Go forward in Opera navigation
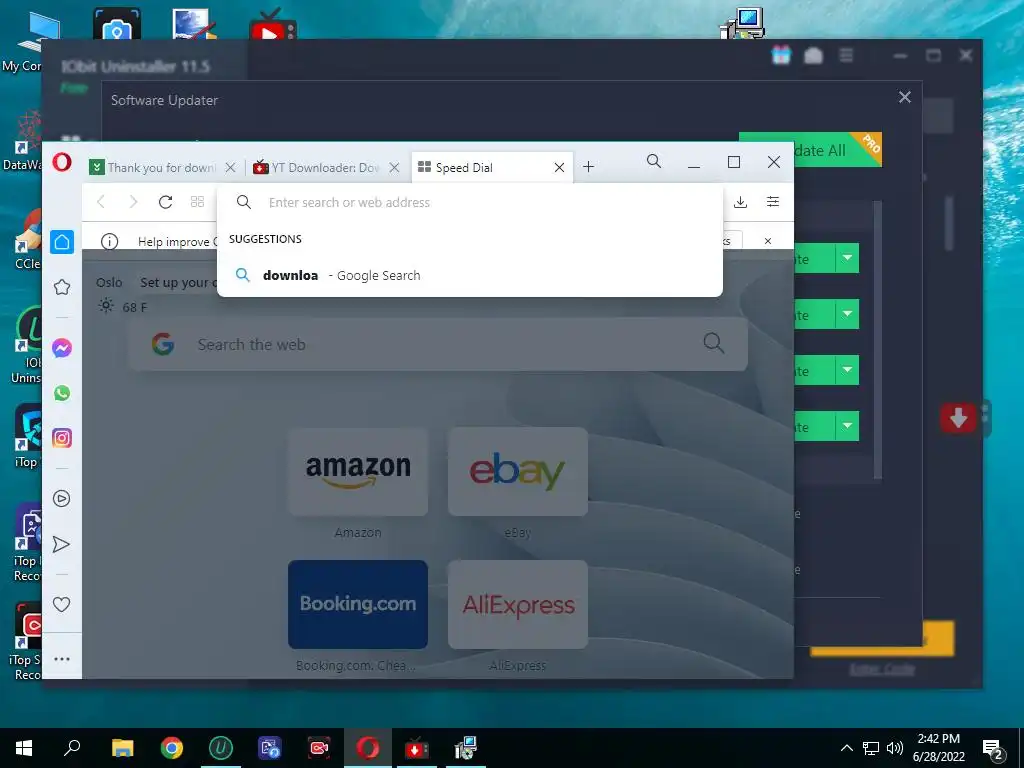 click(x=133, y=202)
